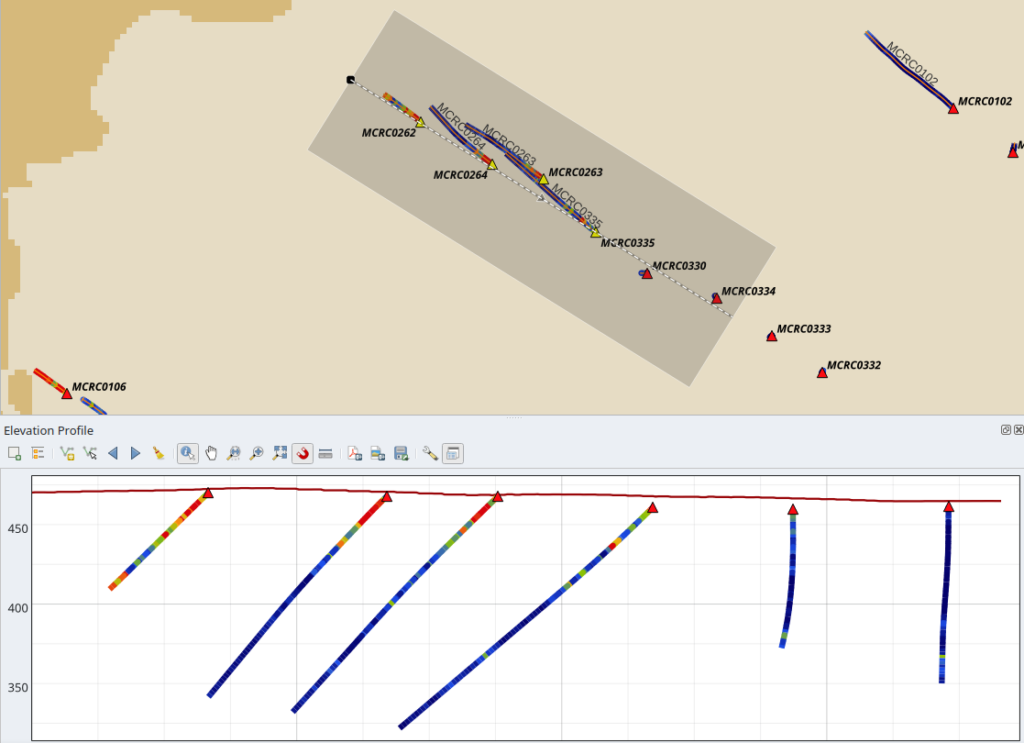Screen dimensions: 1024x743
Task: Export the profile as PDF
Action: point(354,453)
